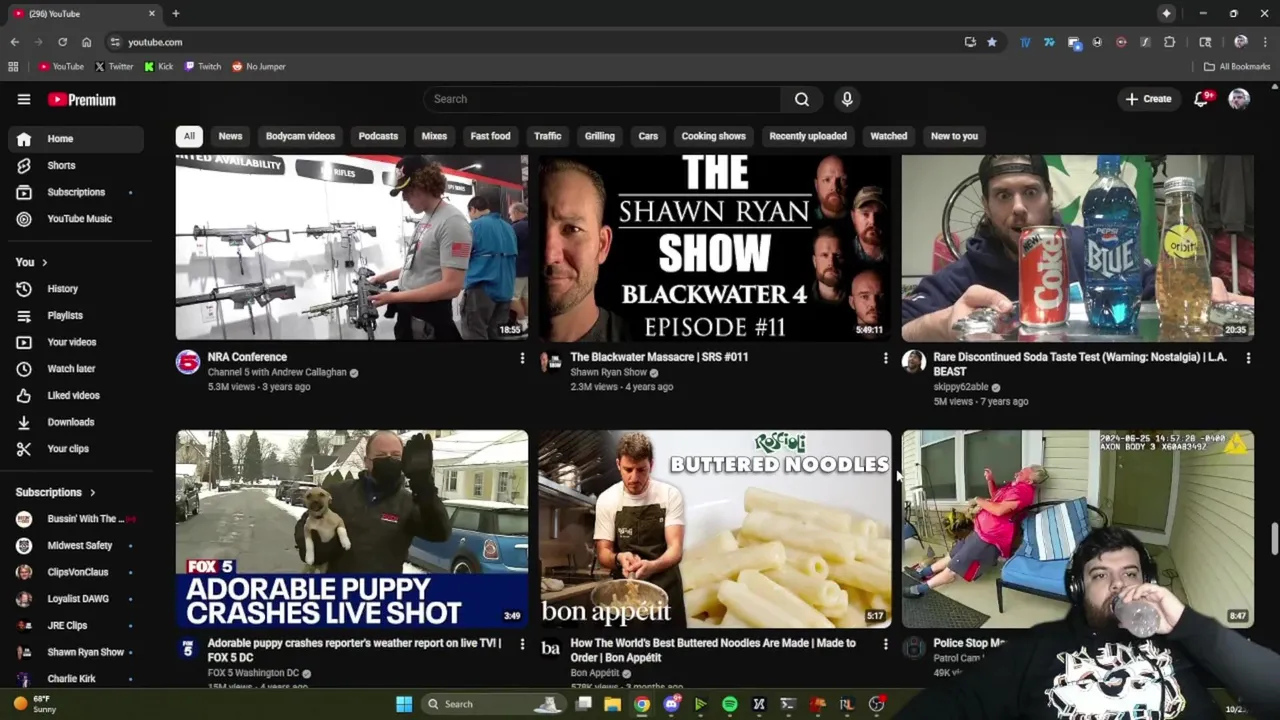Open the account avatar menu

tap(1239, 99)
